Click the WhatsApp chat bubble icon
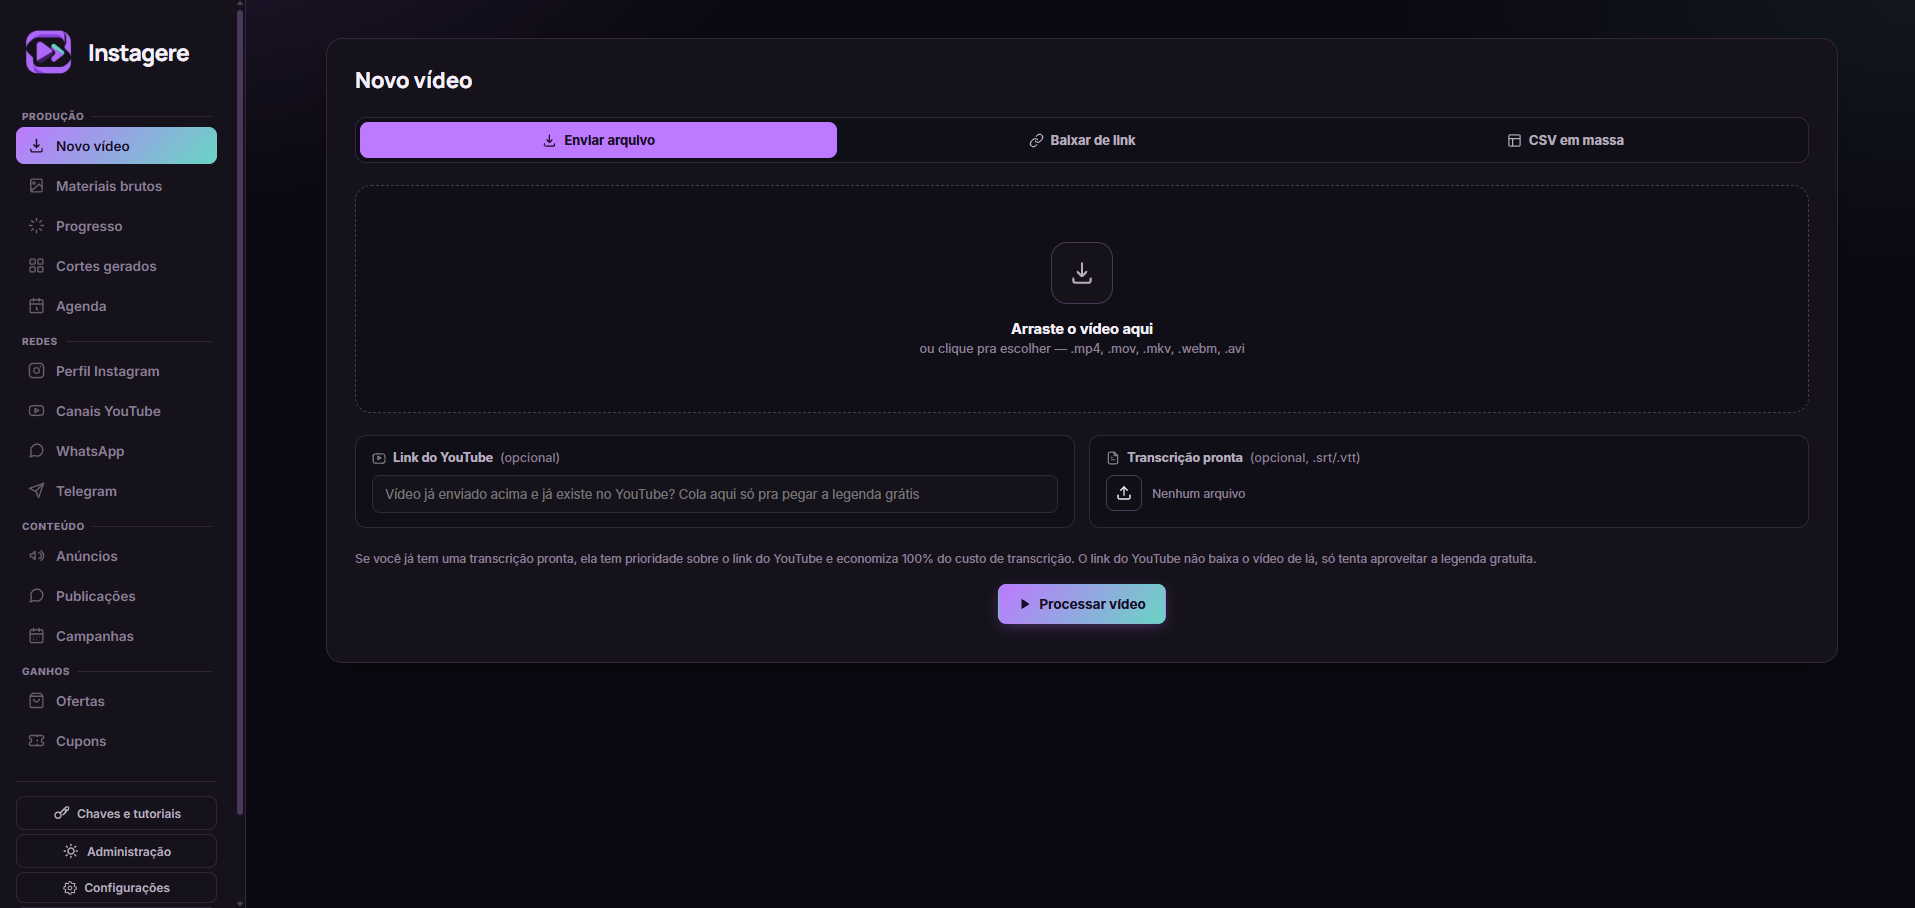The image size is (1915, 908). tap(37, 451)
